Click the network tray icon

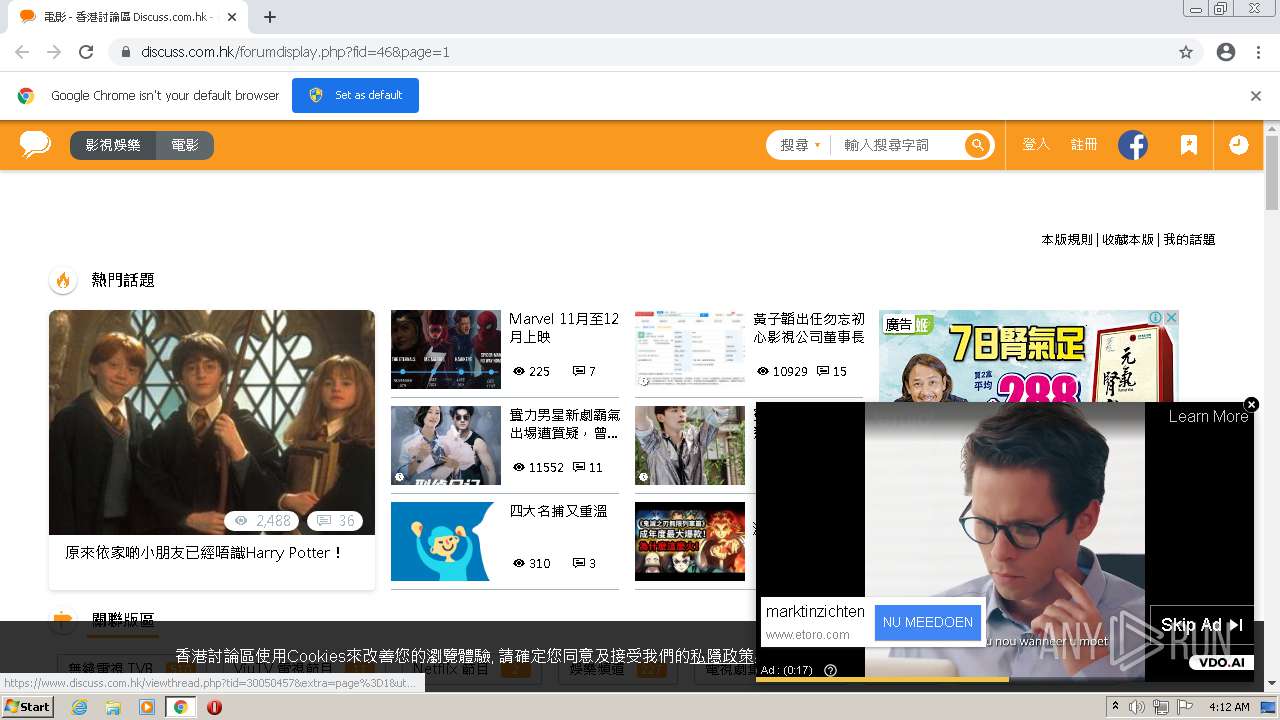(x=1160, y=707)
